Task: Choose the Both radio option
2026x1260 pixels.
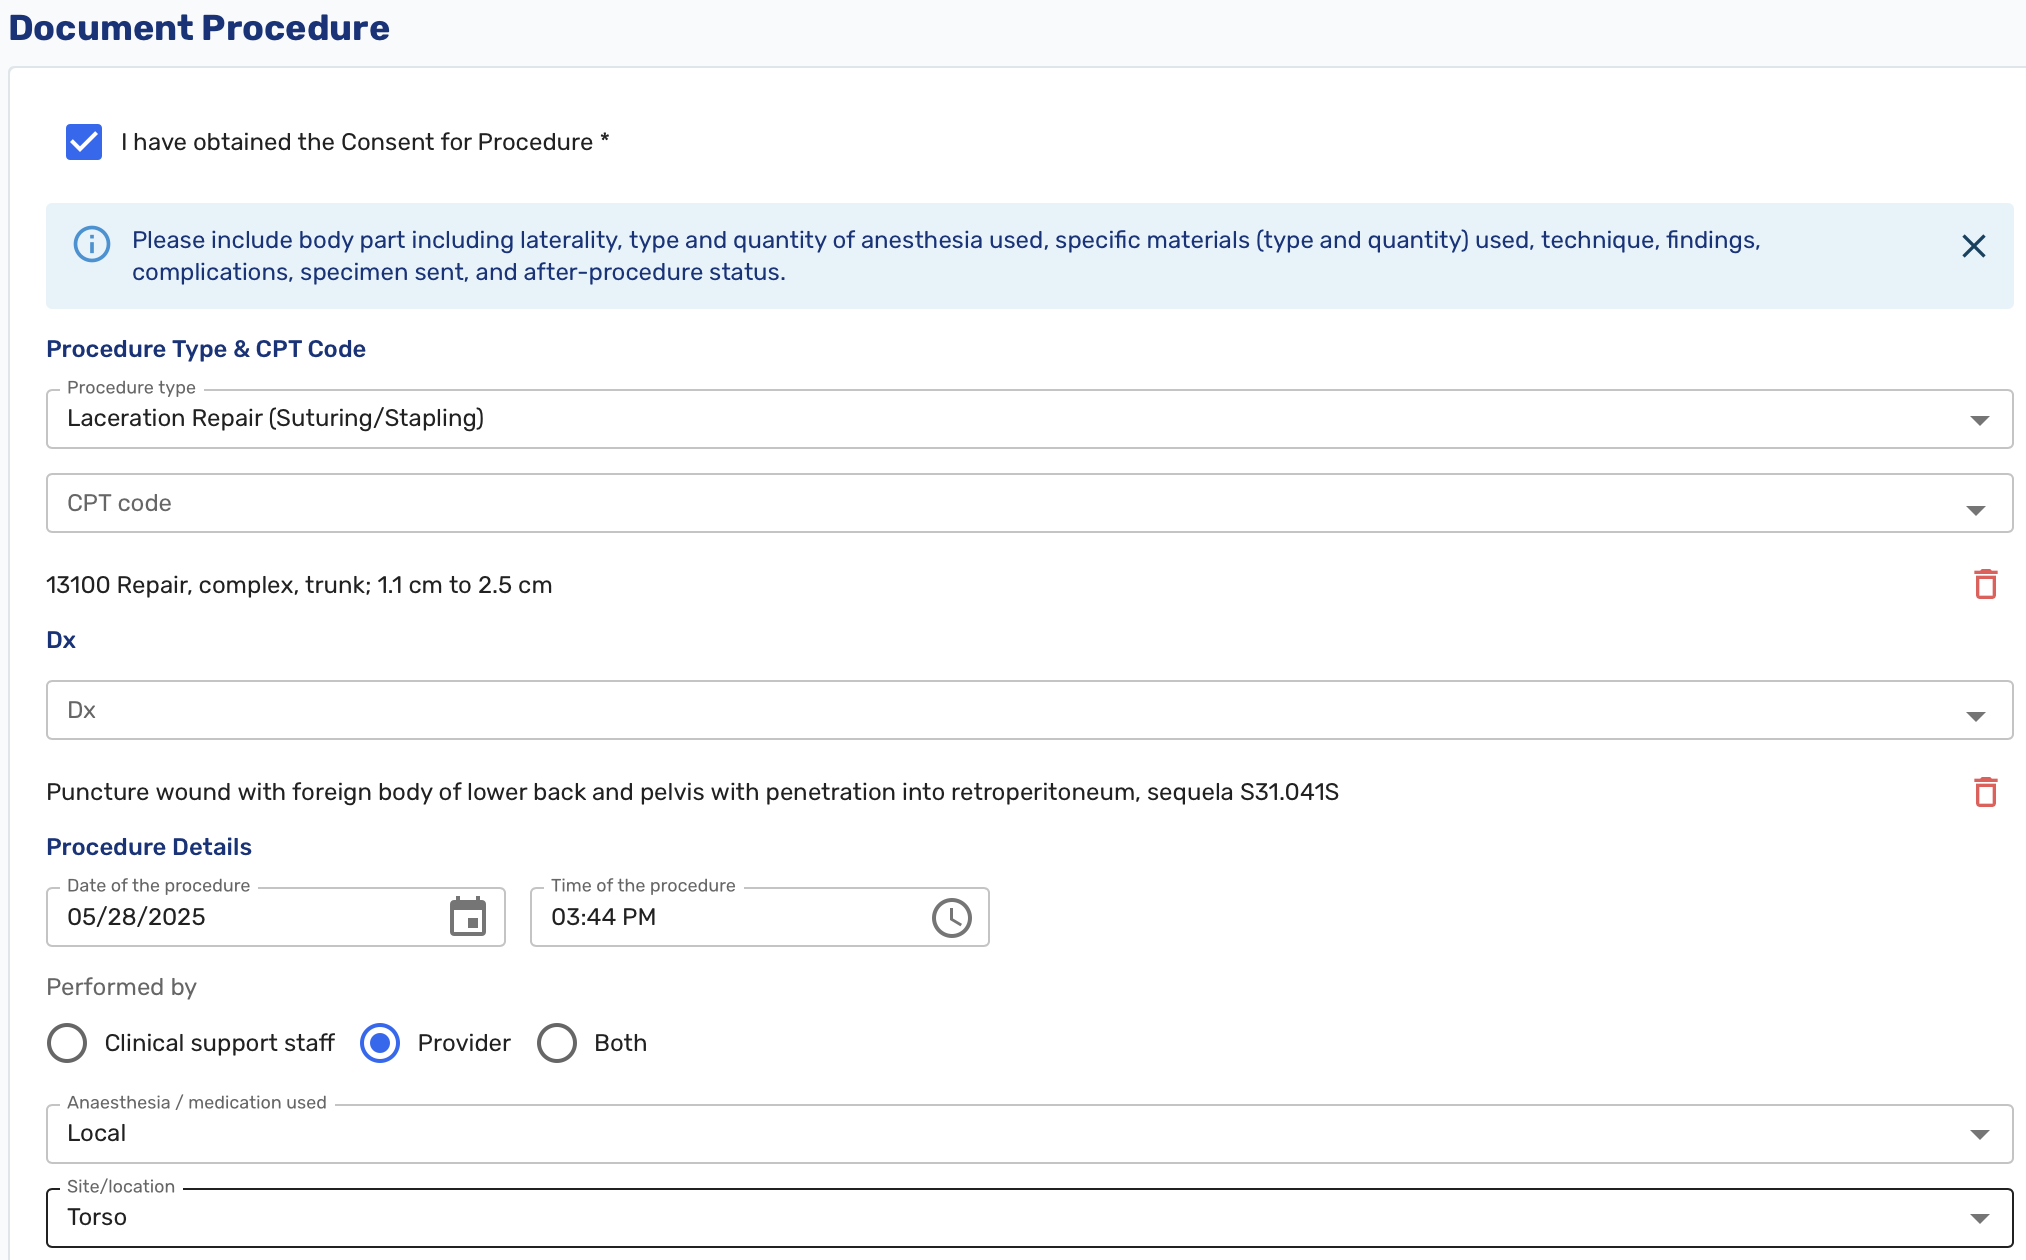Action: click(557, 1043)
